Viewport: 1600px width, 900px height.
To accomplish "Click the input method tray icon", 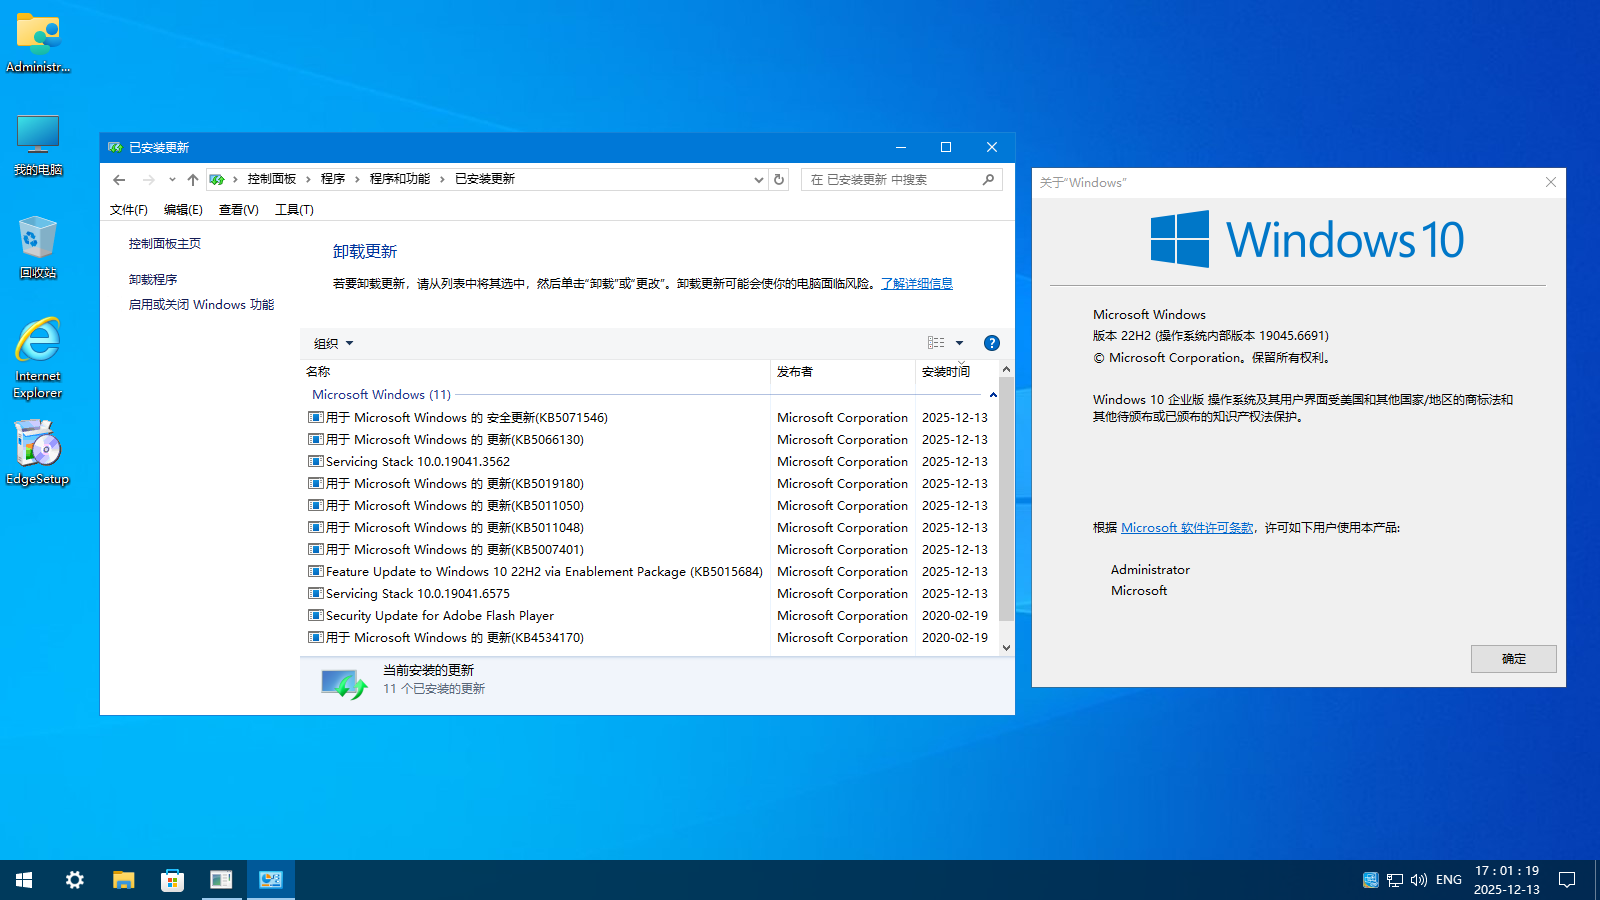I will pos(1370,880).
